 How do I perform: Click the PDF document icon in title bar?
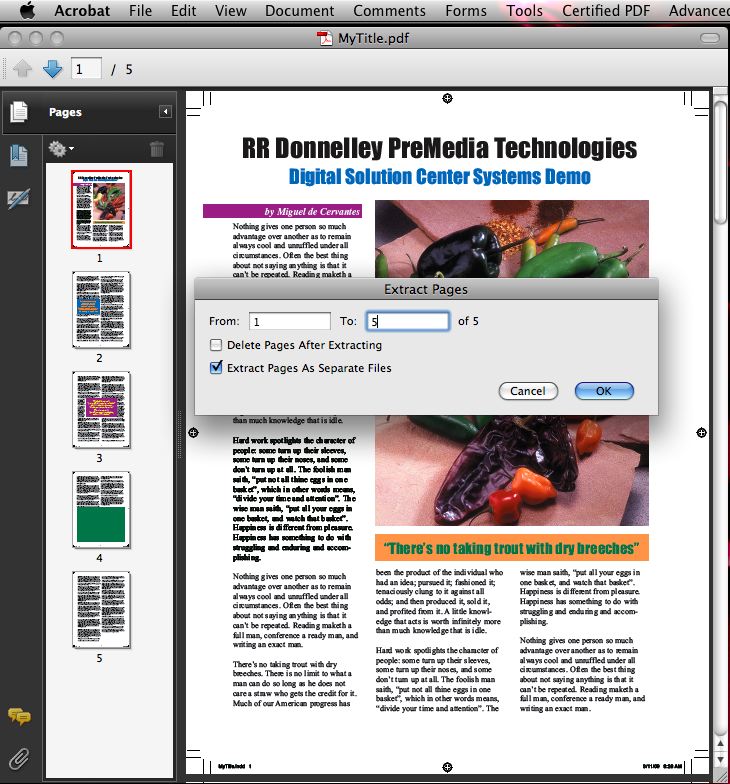pos(325,38)
